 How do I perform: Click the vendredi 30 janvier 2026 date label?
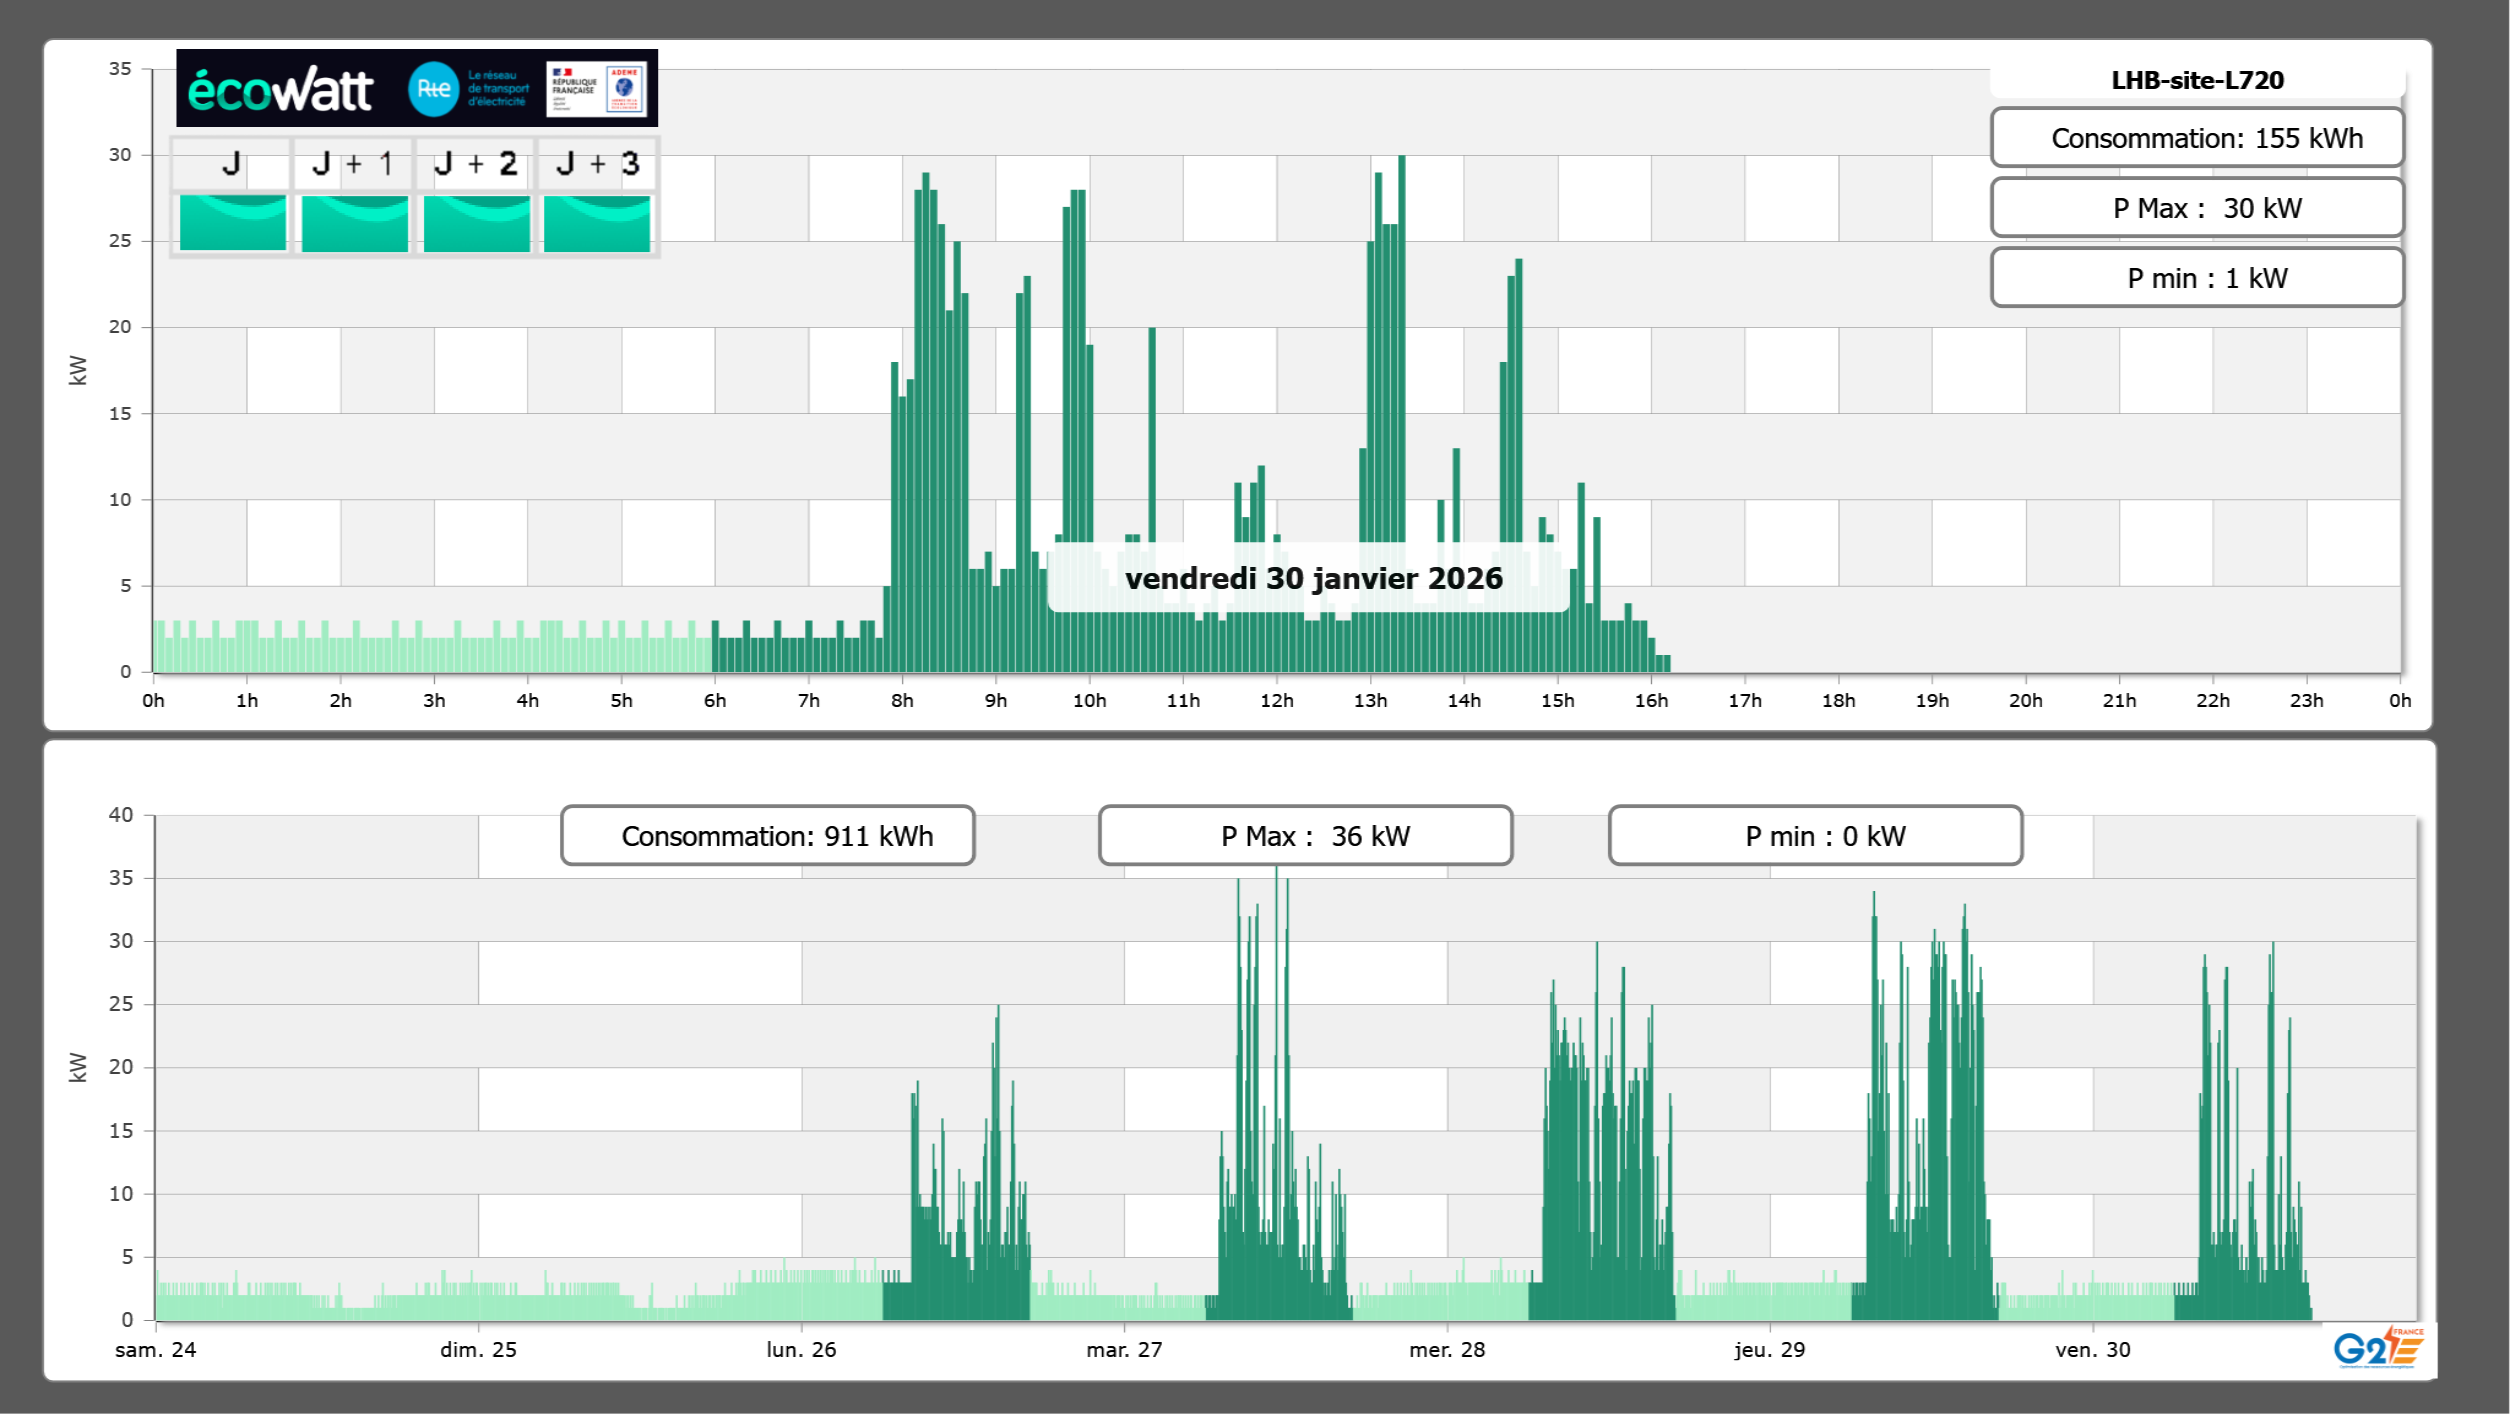pyautogui.click(x=1313, y=578)
